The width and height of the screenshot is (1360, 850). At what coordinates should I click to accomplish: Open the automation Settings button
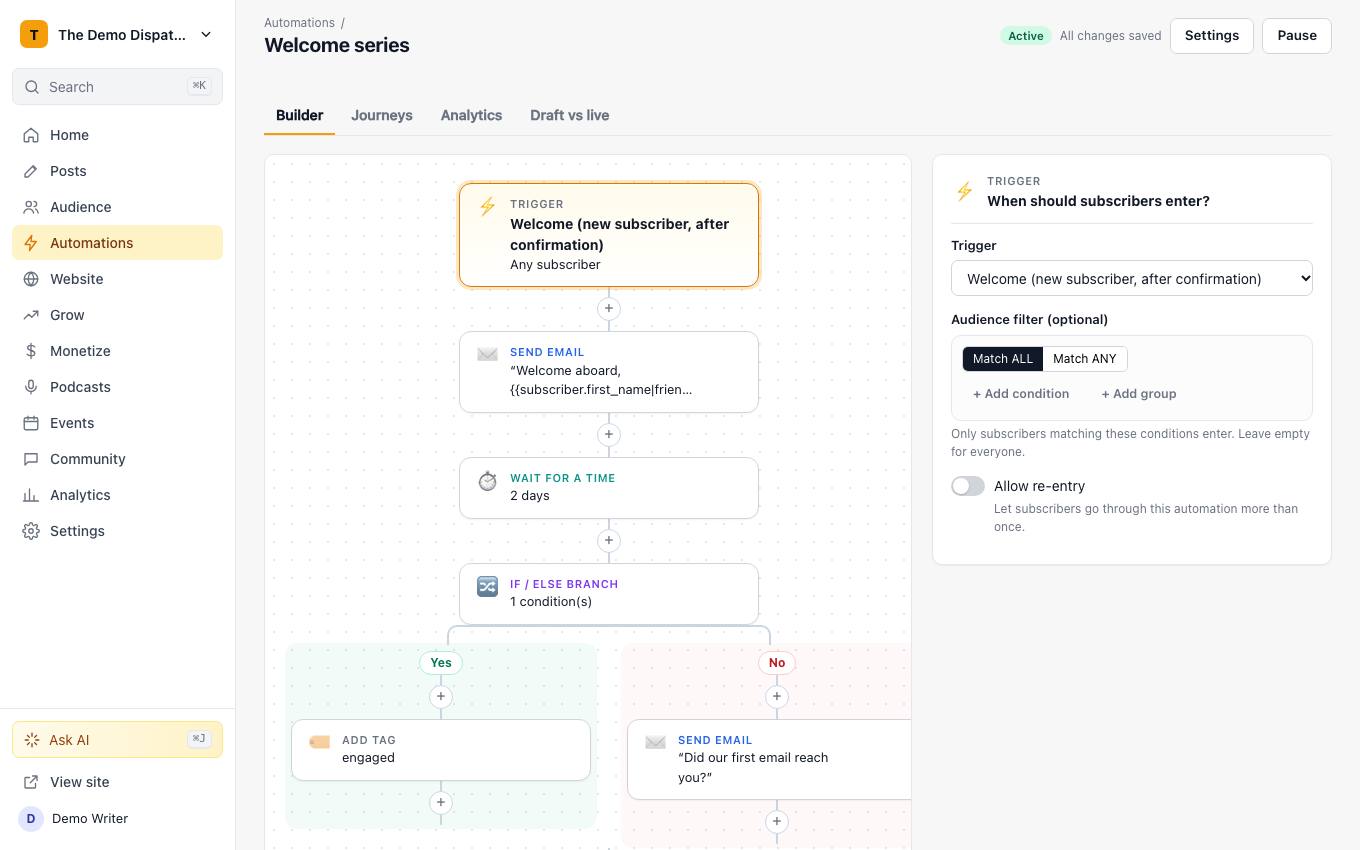1212,35
